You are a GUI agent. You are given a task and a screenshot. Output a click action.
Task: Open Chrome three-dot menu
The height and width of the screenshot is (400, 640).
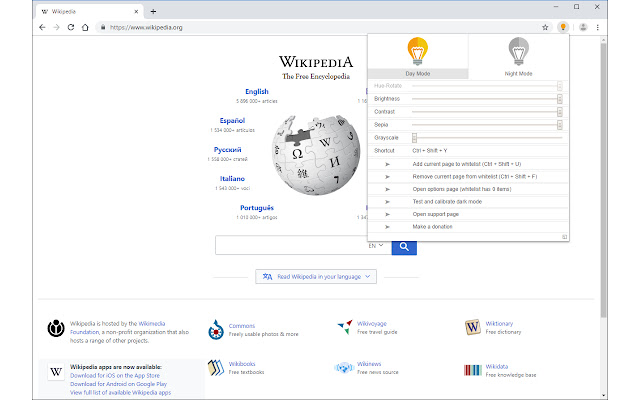pyautogui.click(x=598, y=27)
